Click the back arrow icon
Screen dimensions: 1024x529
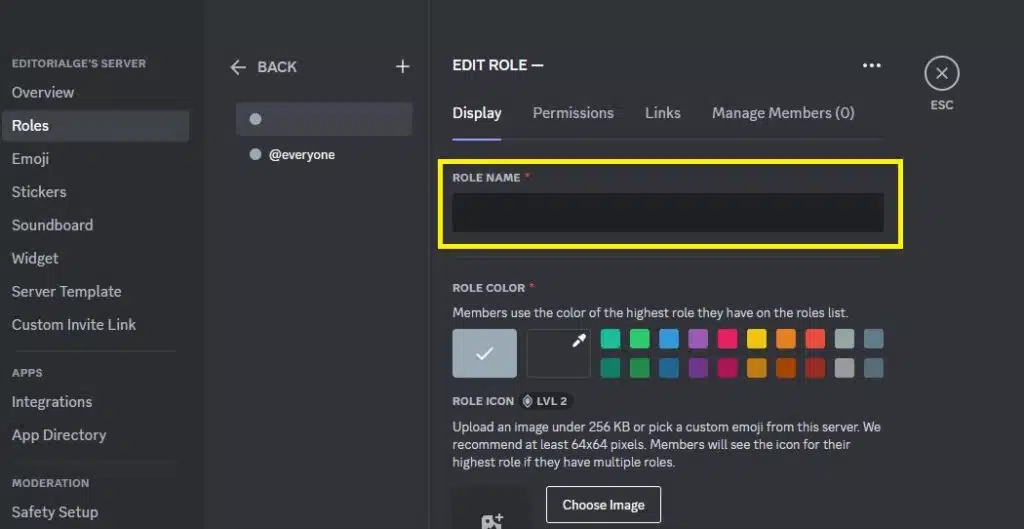(x=238, y=67)
